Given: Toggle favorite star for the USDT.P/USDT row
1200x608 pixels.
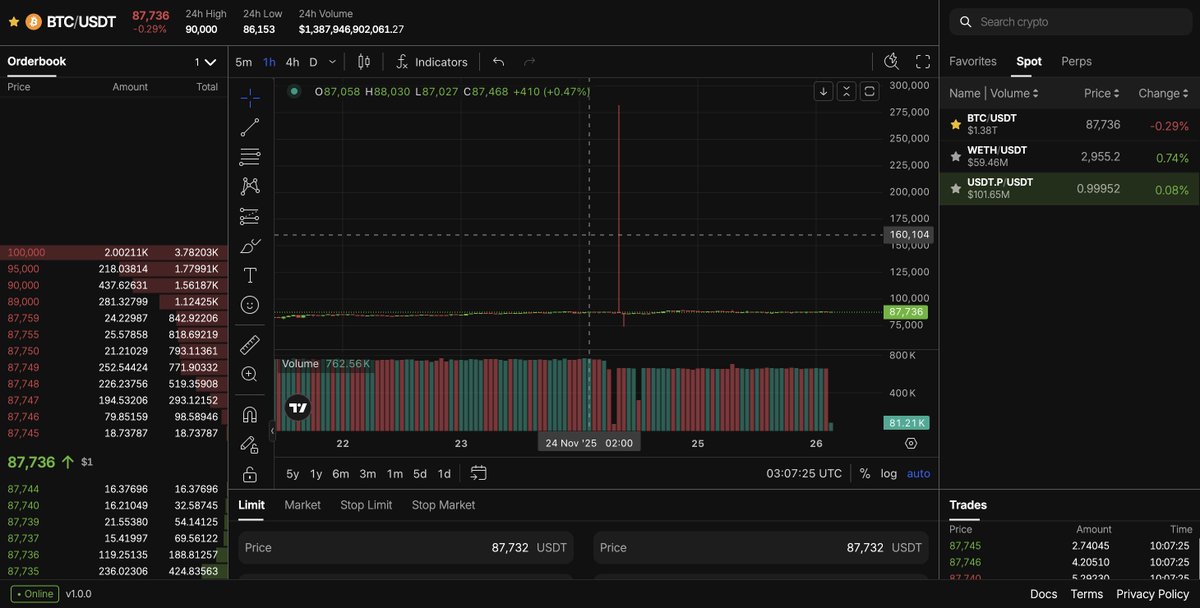Looking at the screenshot, I should tap(956, 189).
